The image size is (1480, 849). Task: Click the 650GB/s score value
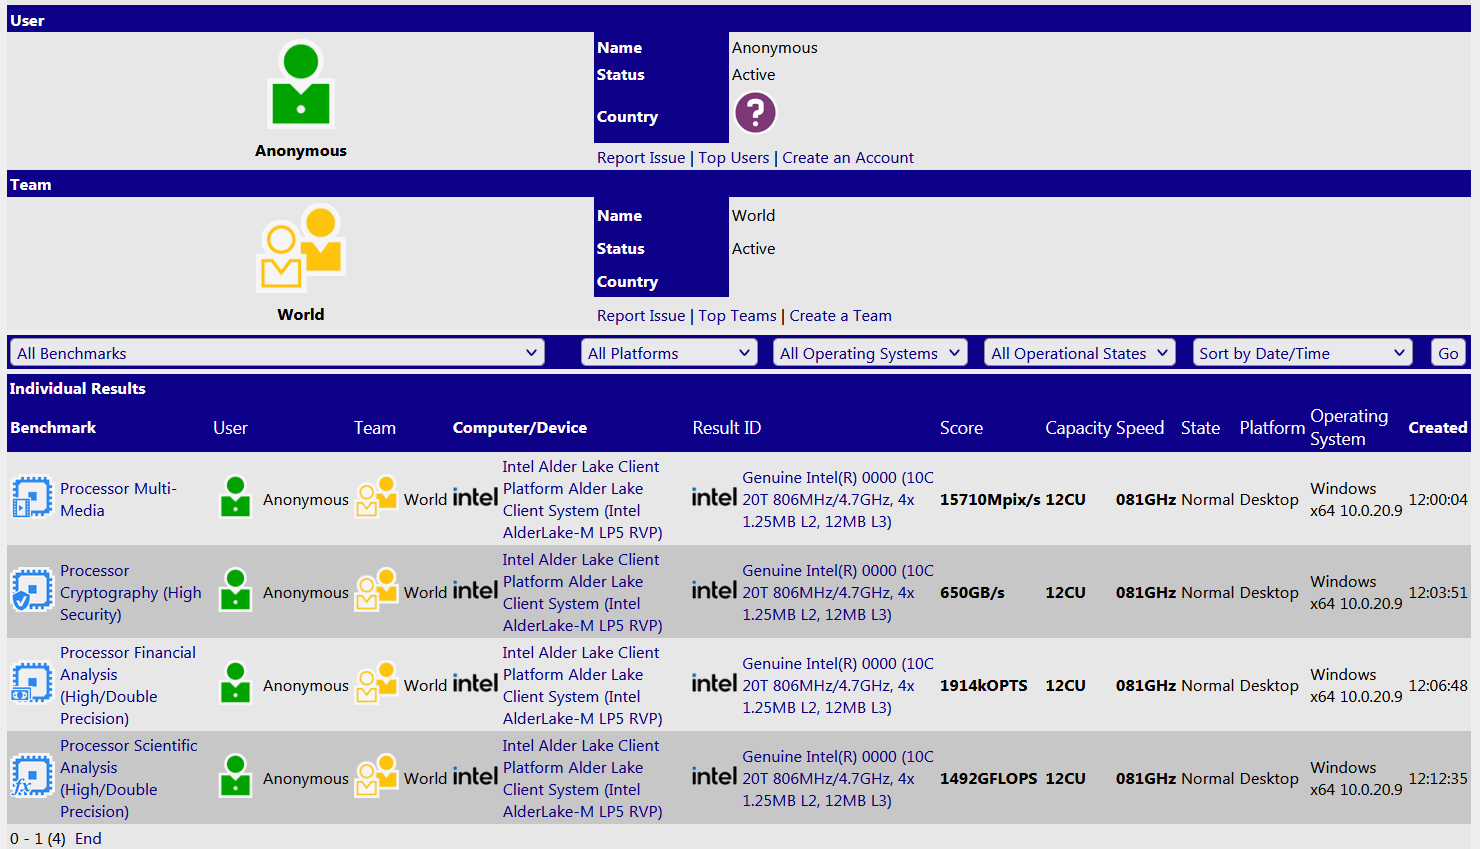[972, 592]
